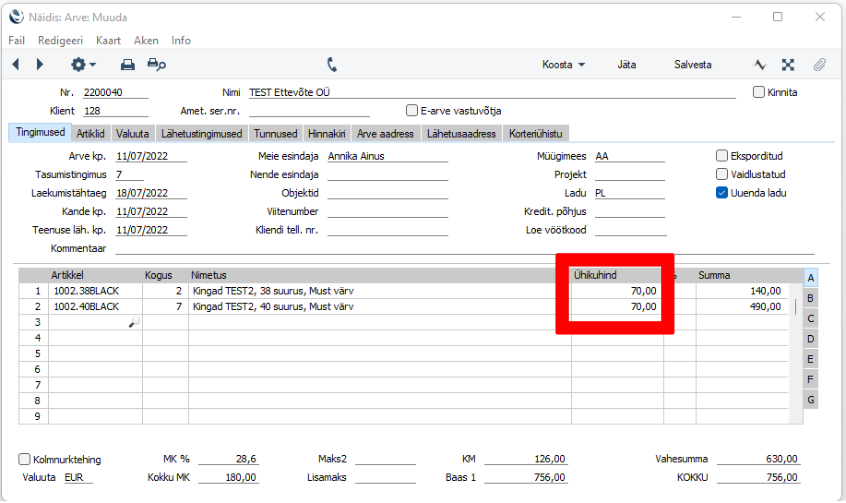
Task: Open print preview icon
Action: pyautogui.click(x=156, y=65)
